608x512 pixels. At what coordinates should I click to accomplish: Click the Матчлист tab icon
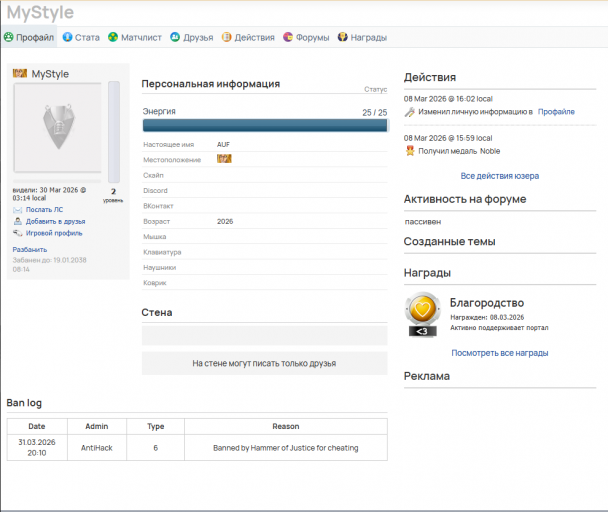(113, 37)
